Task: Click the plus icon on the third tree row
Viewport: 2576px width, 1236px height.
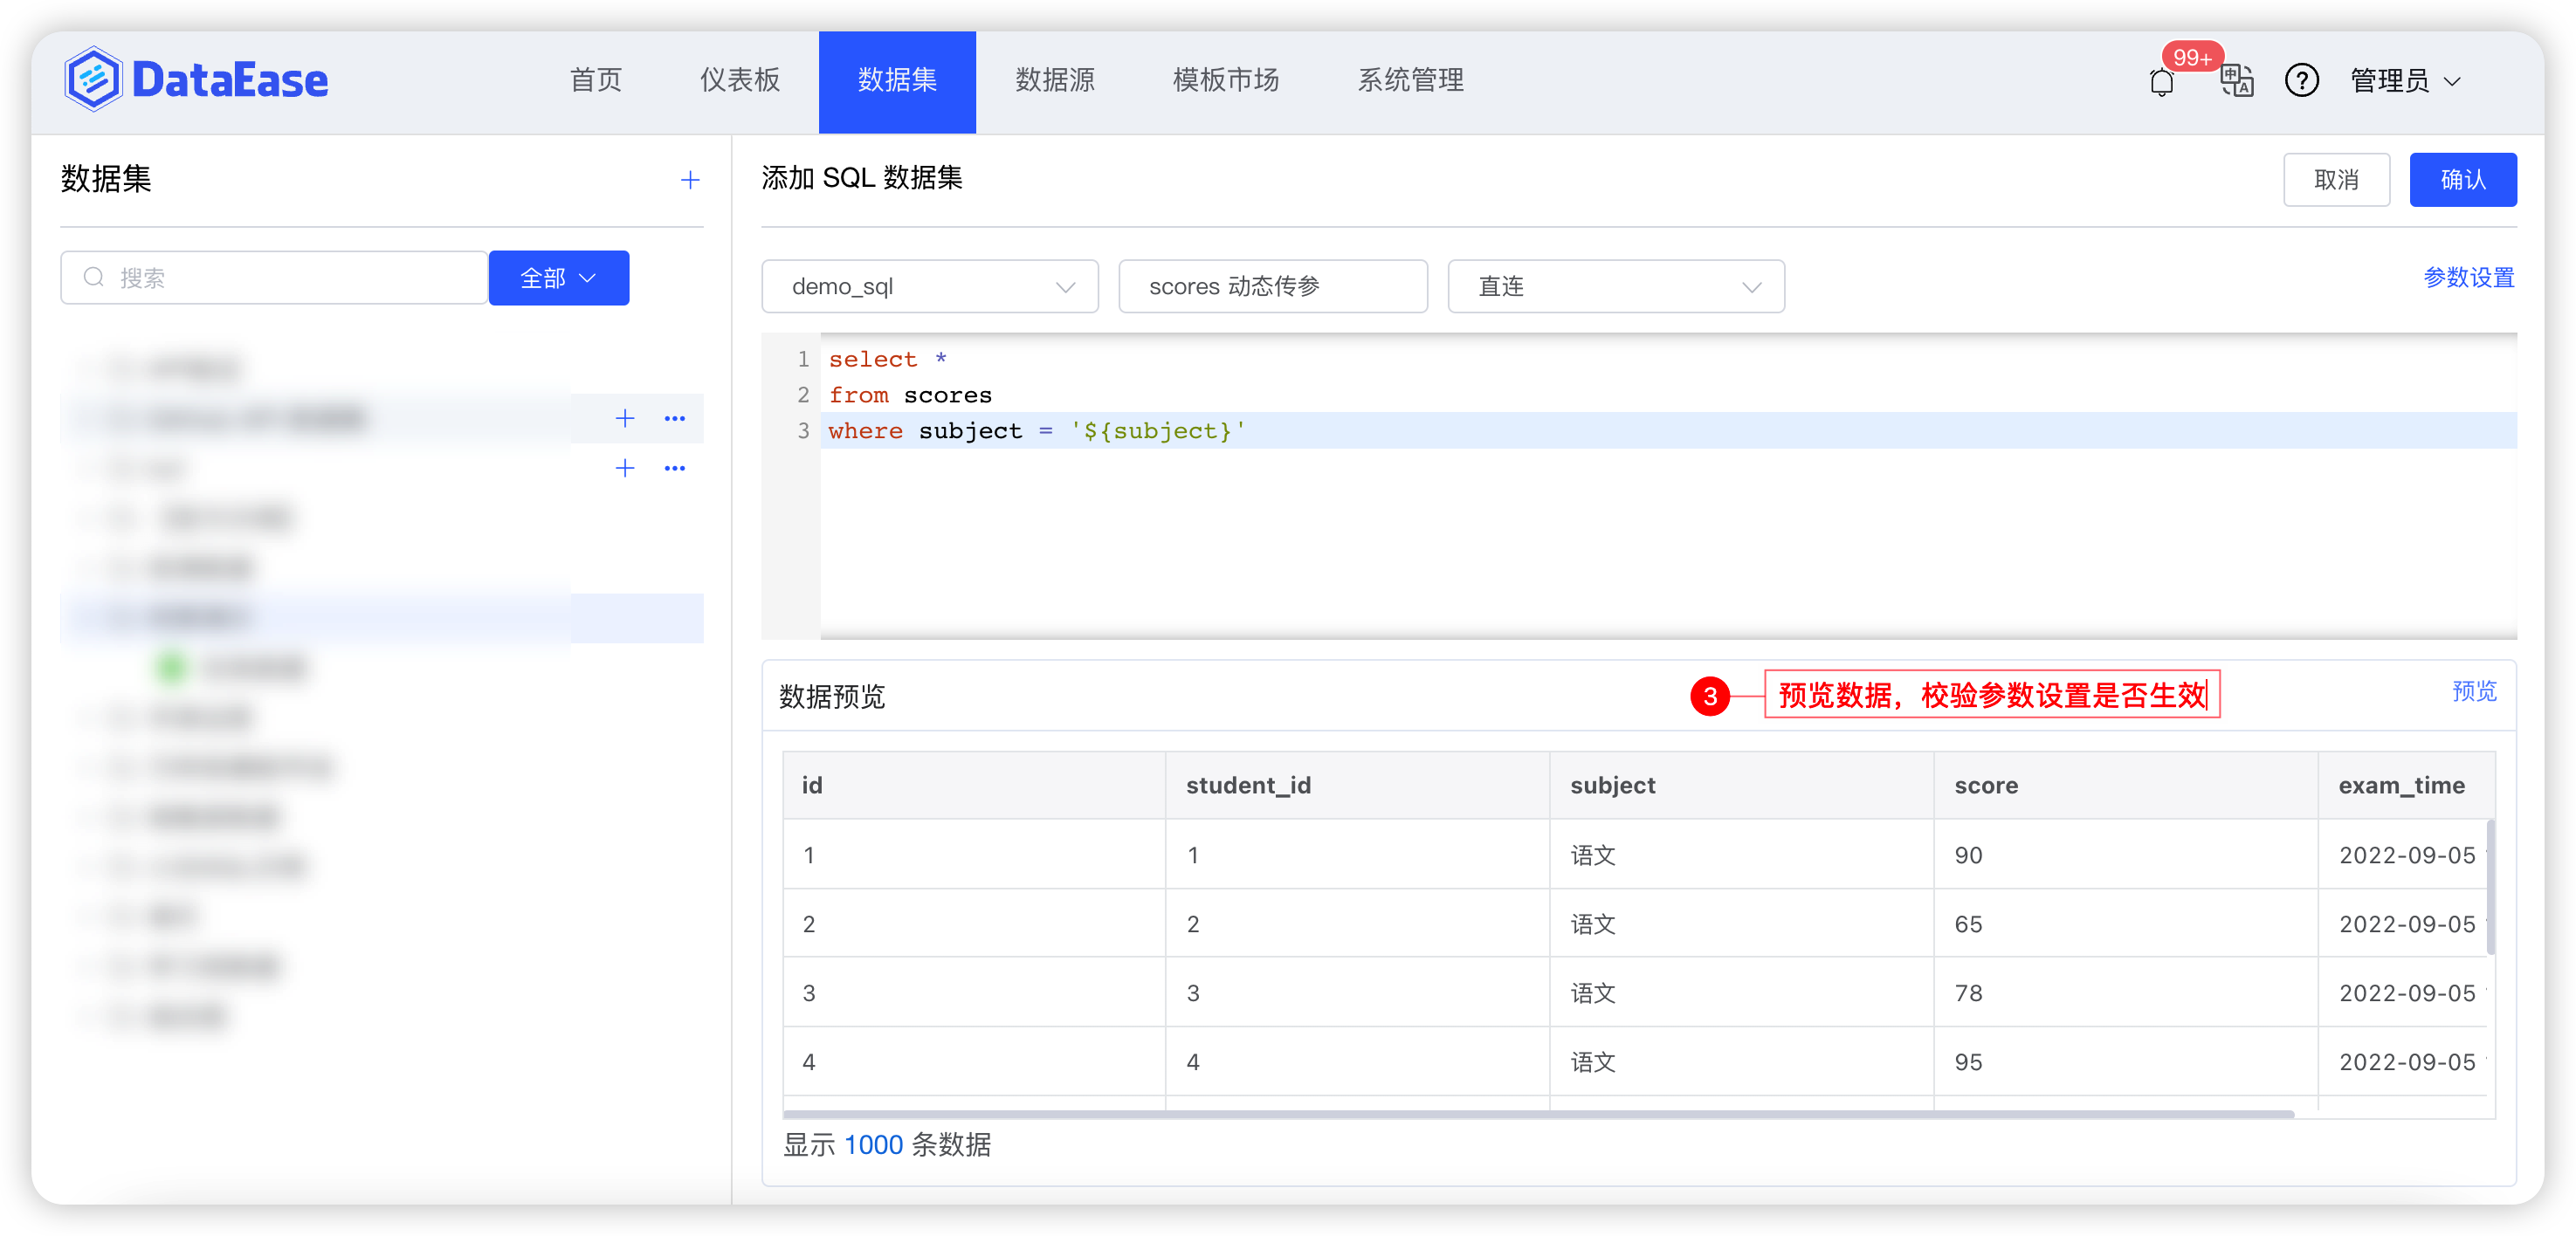Action: click(x=625, y=468)
